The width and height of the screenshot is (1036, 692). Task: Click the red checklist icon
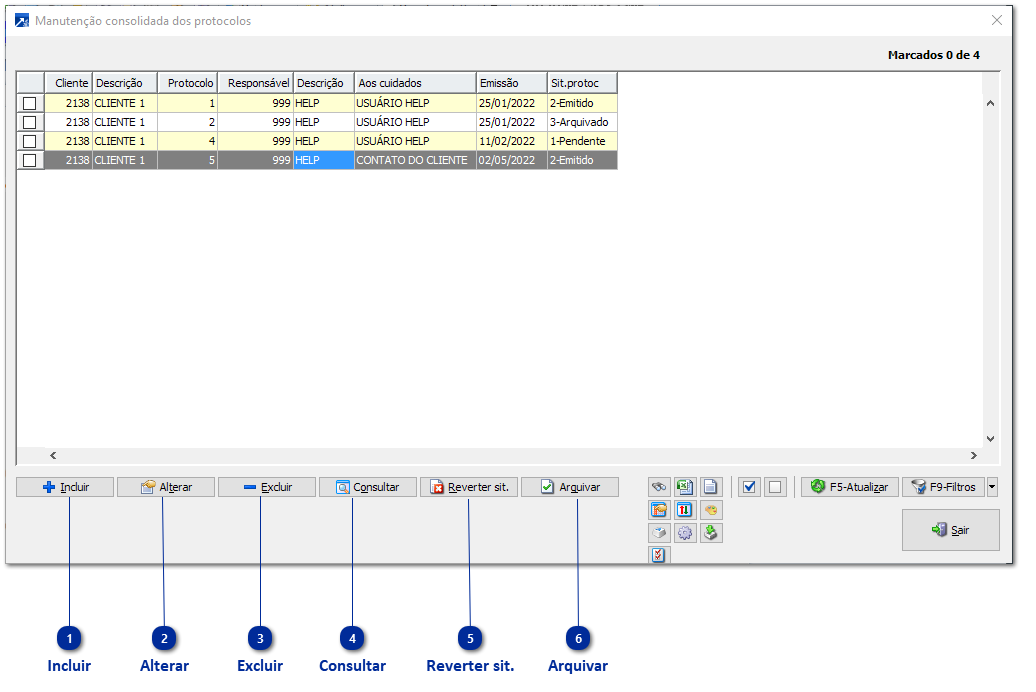coord(659,555)
